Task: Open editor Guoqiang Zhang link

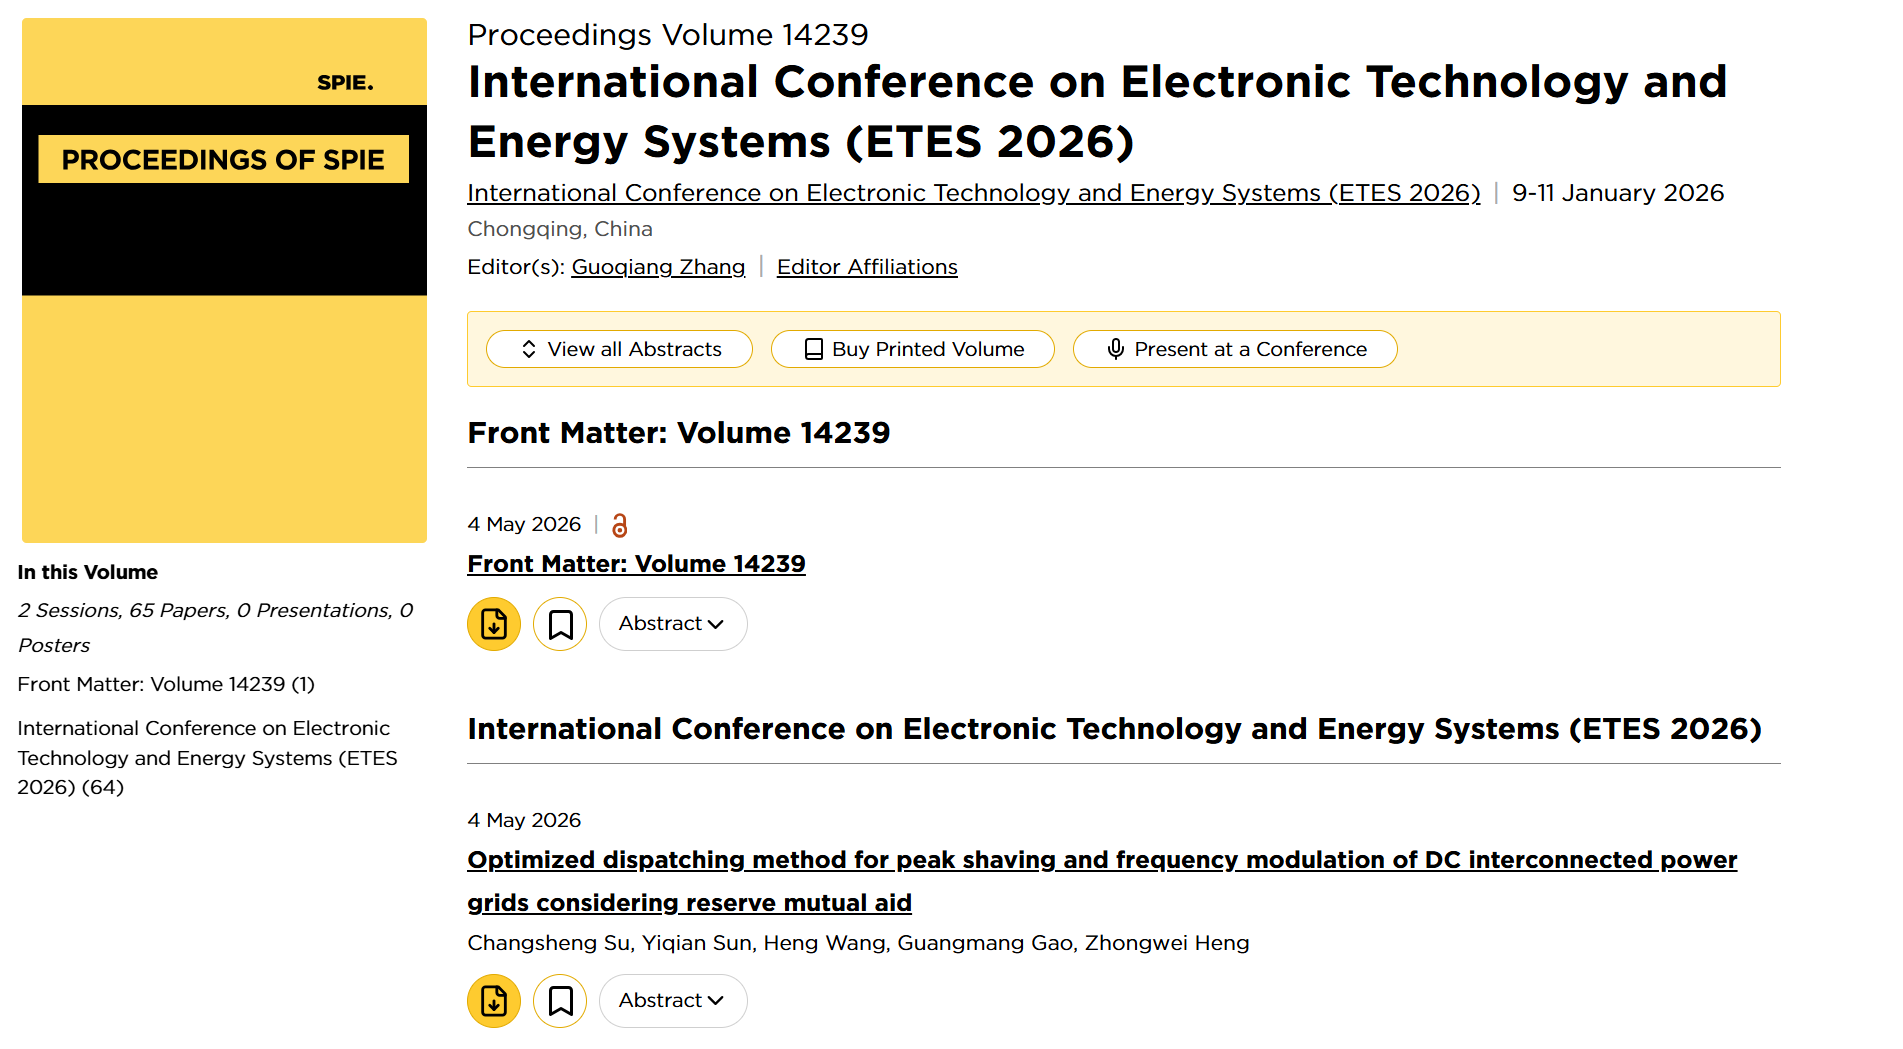Action: [x=658, y=267]
